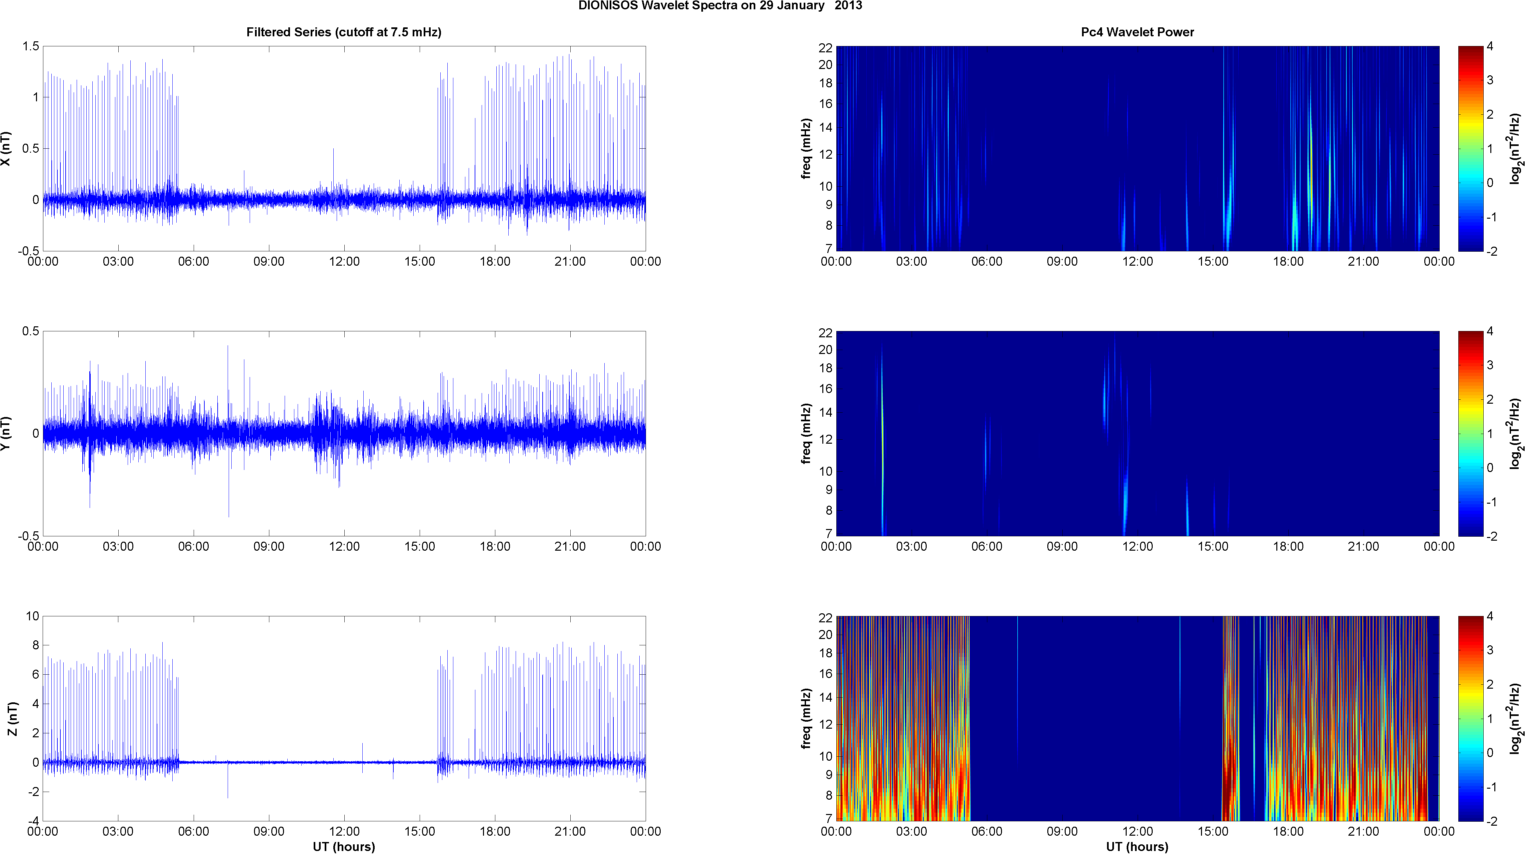Select the X component filtered time series plot
The height and width of the screenshot is (854, 1525).
pyautogui.click(x=344, y=149)
